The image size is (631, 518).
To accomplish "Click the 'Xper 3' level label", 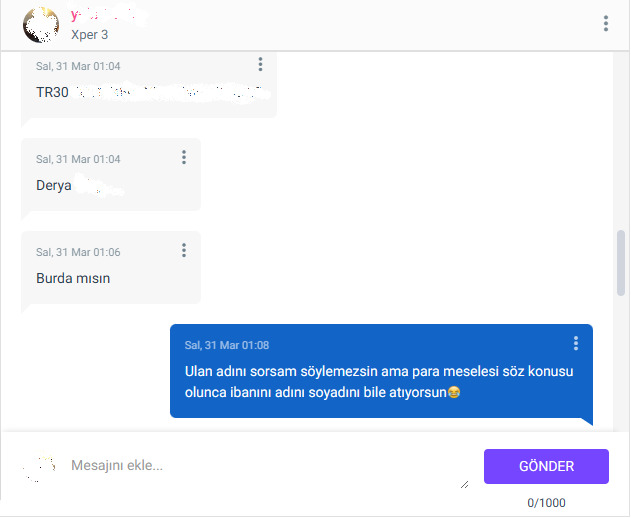I will coord(90,35).
